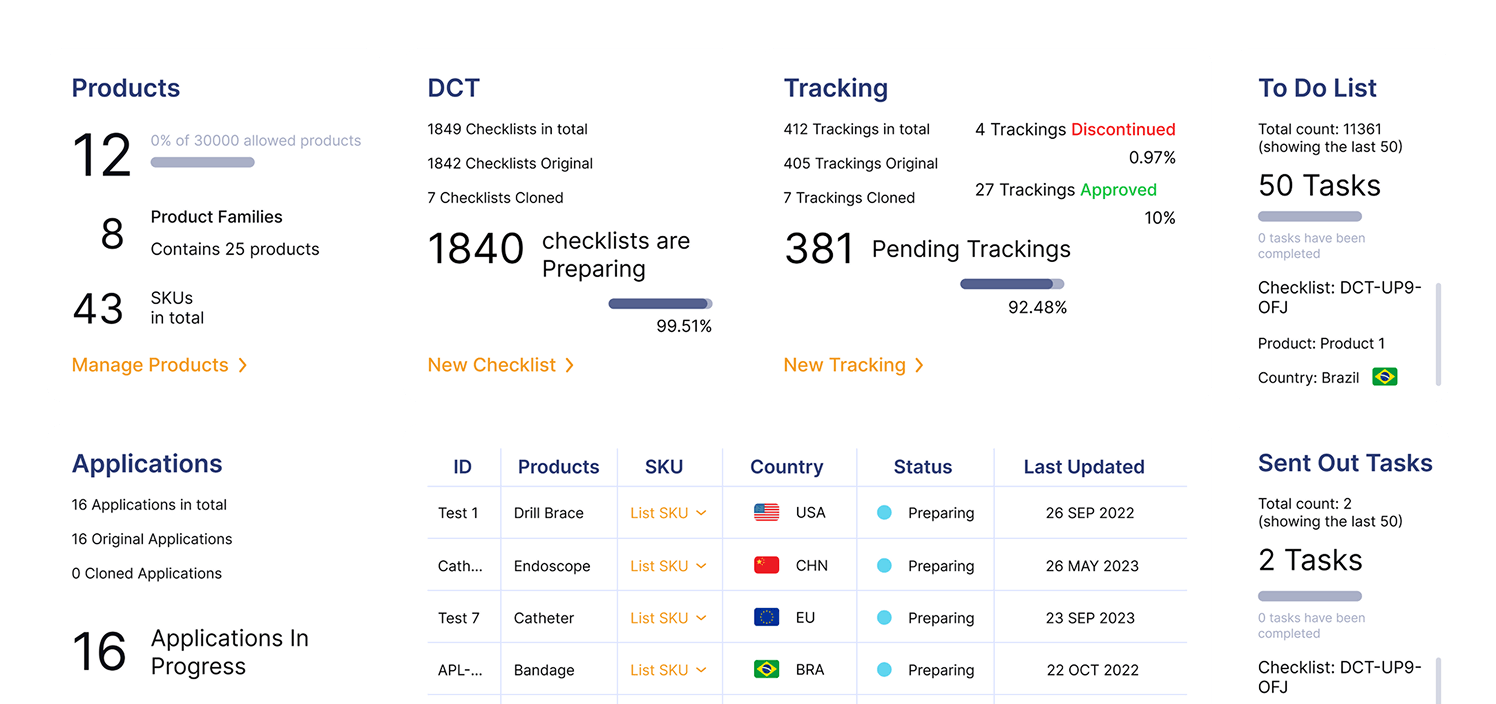Viewport: 1496px width, 704px height.
Task: Sort by Last Updated column header
Action: pos(1083,467)
